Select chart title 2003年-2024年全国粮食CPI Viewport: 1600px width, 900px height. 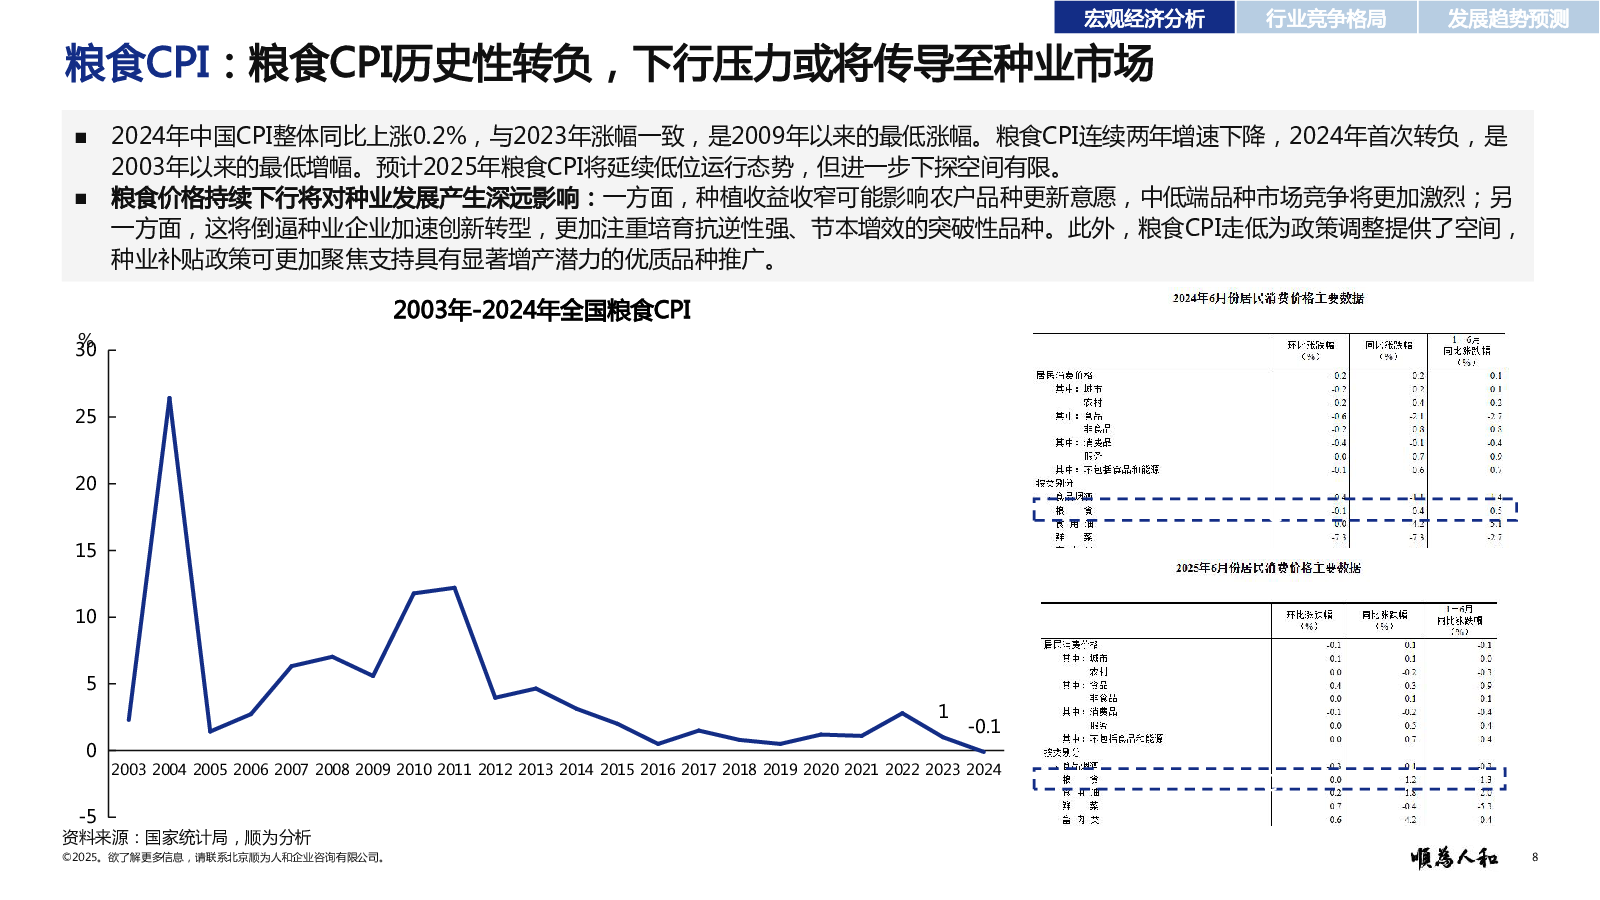tap(542, 310)
